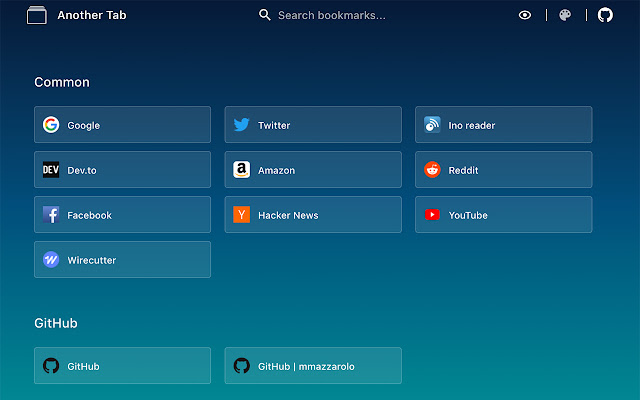
Task: Open the GitHub bookmark label
Action: tap(83, 366)
